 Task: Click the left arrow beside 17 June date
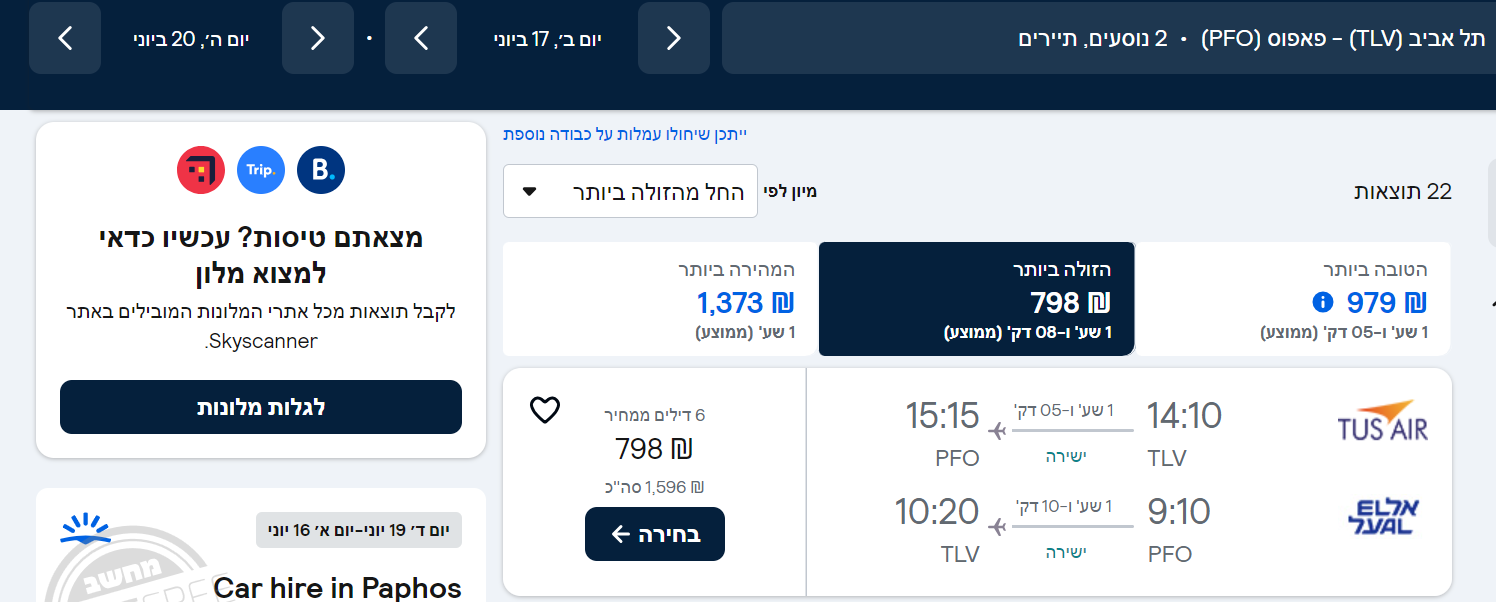pos(421,38)
